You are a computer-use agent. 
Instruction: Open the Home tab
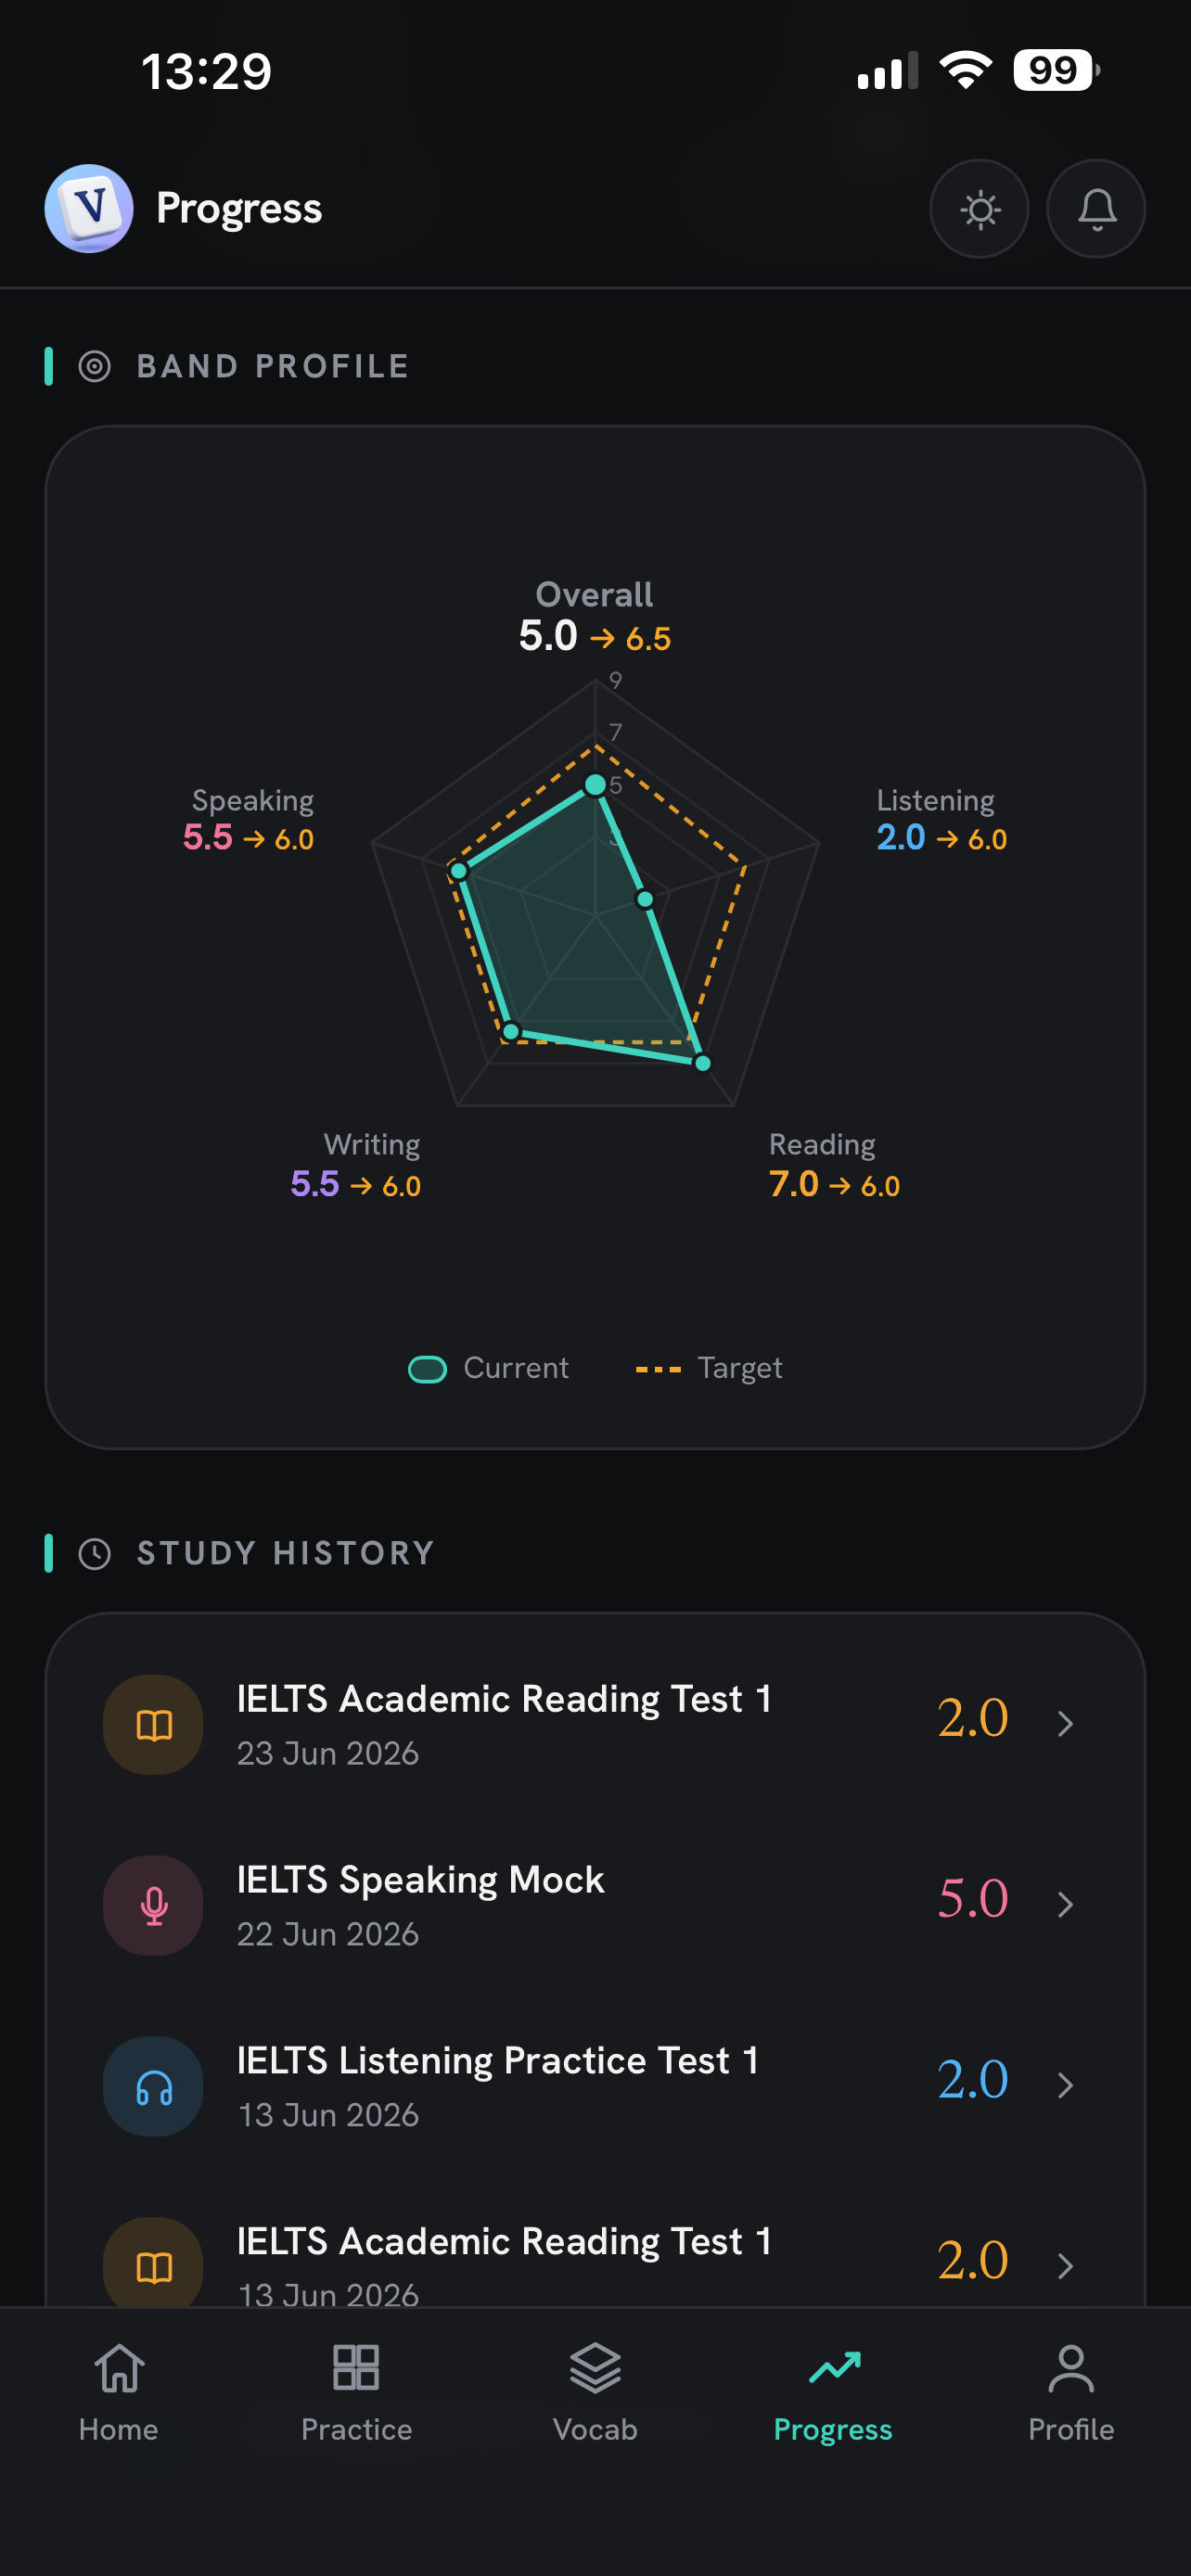(x=119, y=2393)
